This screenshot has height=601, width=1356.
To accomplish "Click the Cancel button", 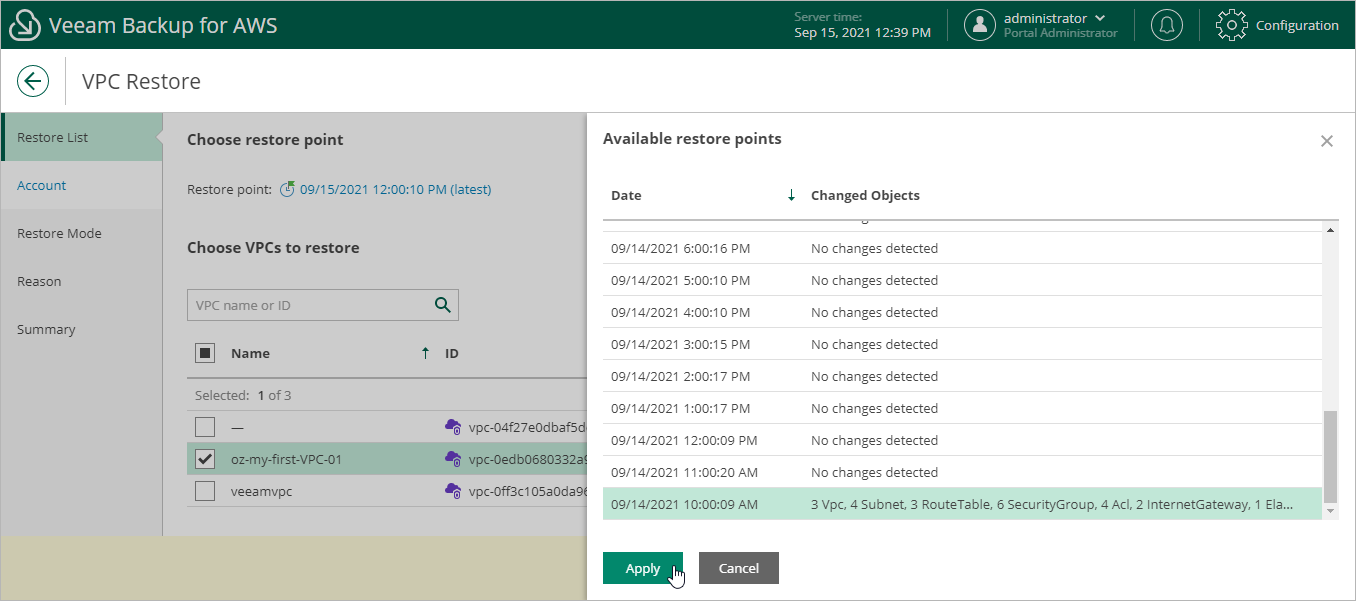I will (x=738, y=568).
